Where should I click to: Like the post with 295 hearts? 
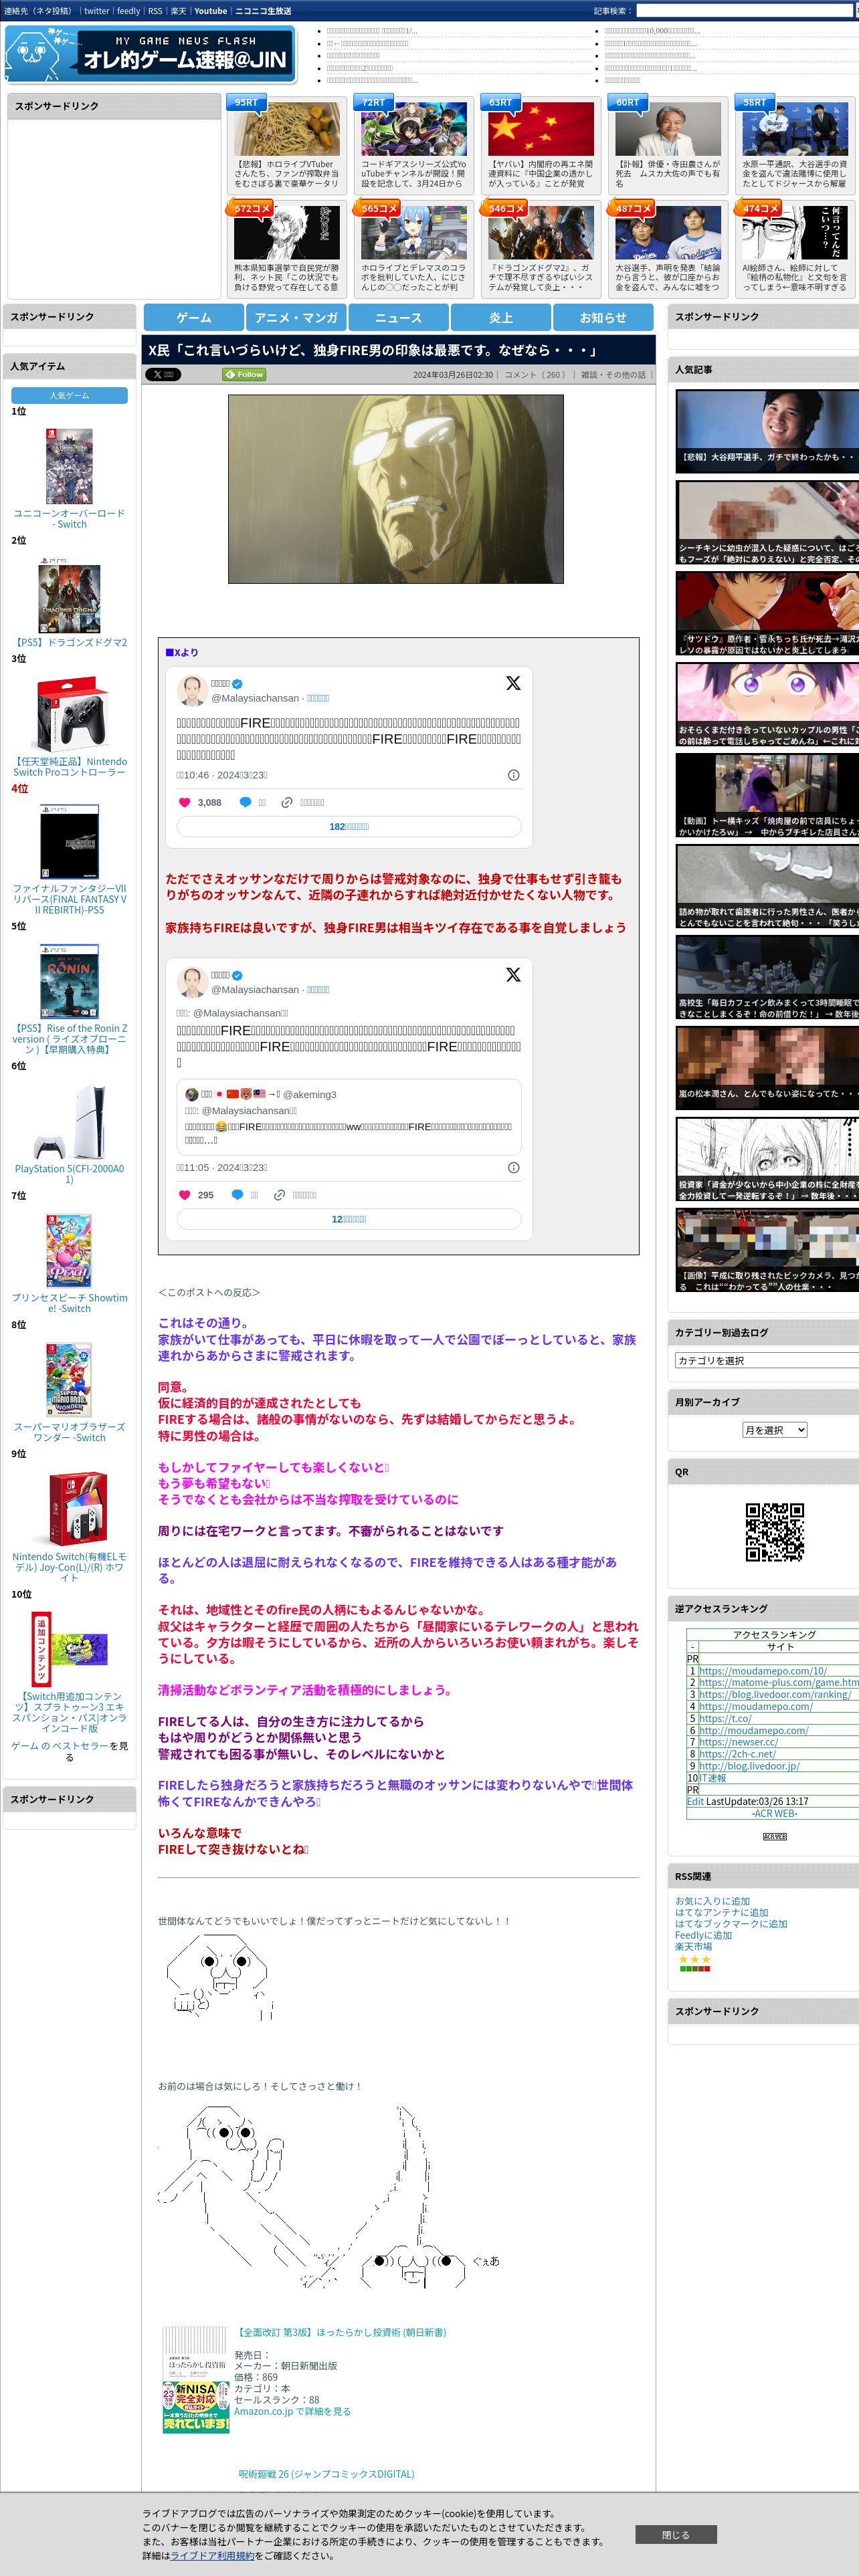[184, 1195]
